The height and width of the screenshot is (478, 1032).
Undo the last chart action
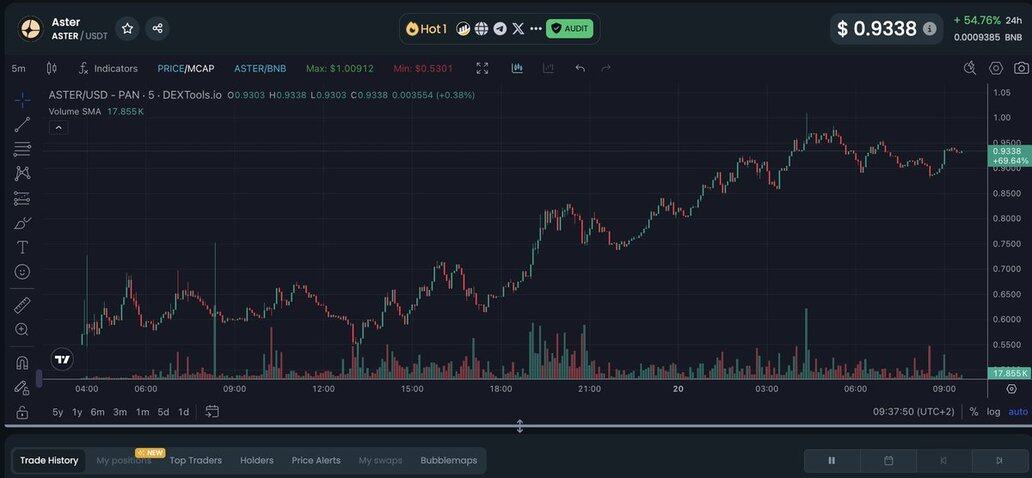(580, 68)
